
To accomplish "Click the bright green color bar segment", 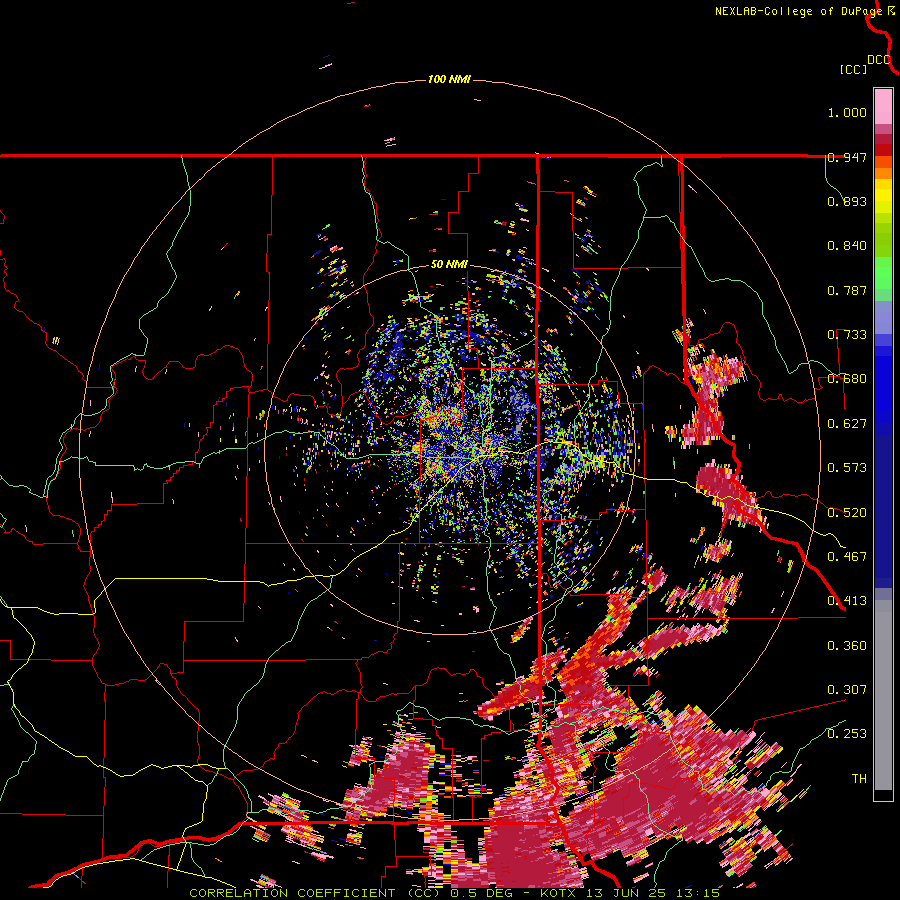I will coord(883,272).
